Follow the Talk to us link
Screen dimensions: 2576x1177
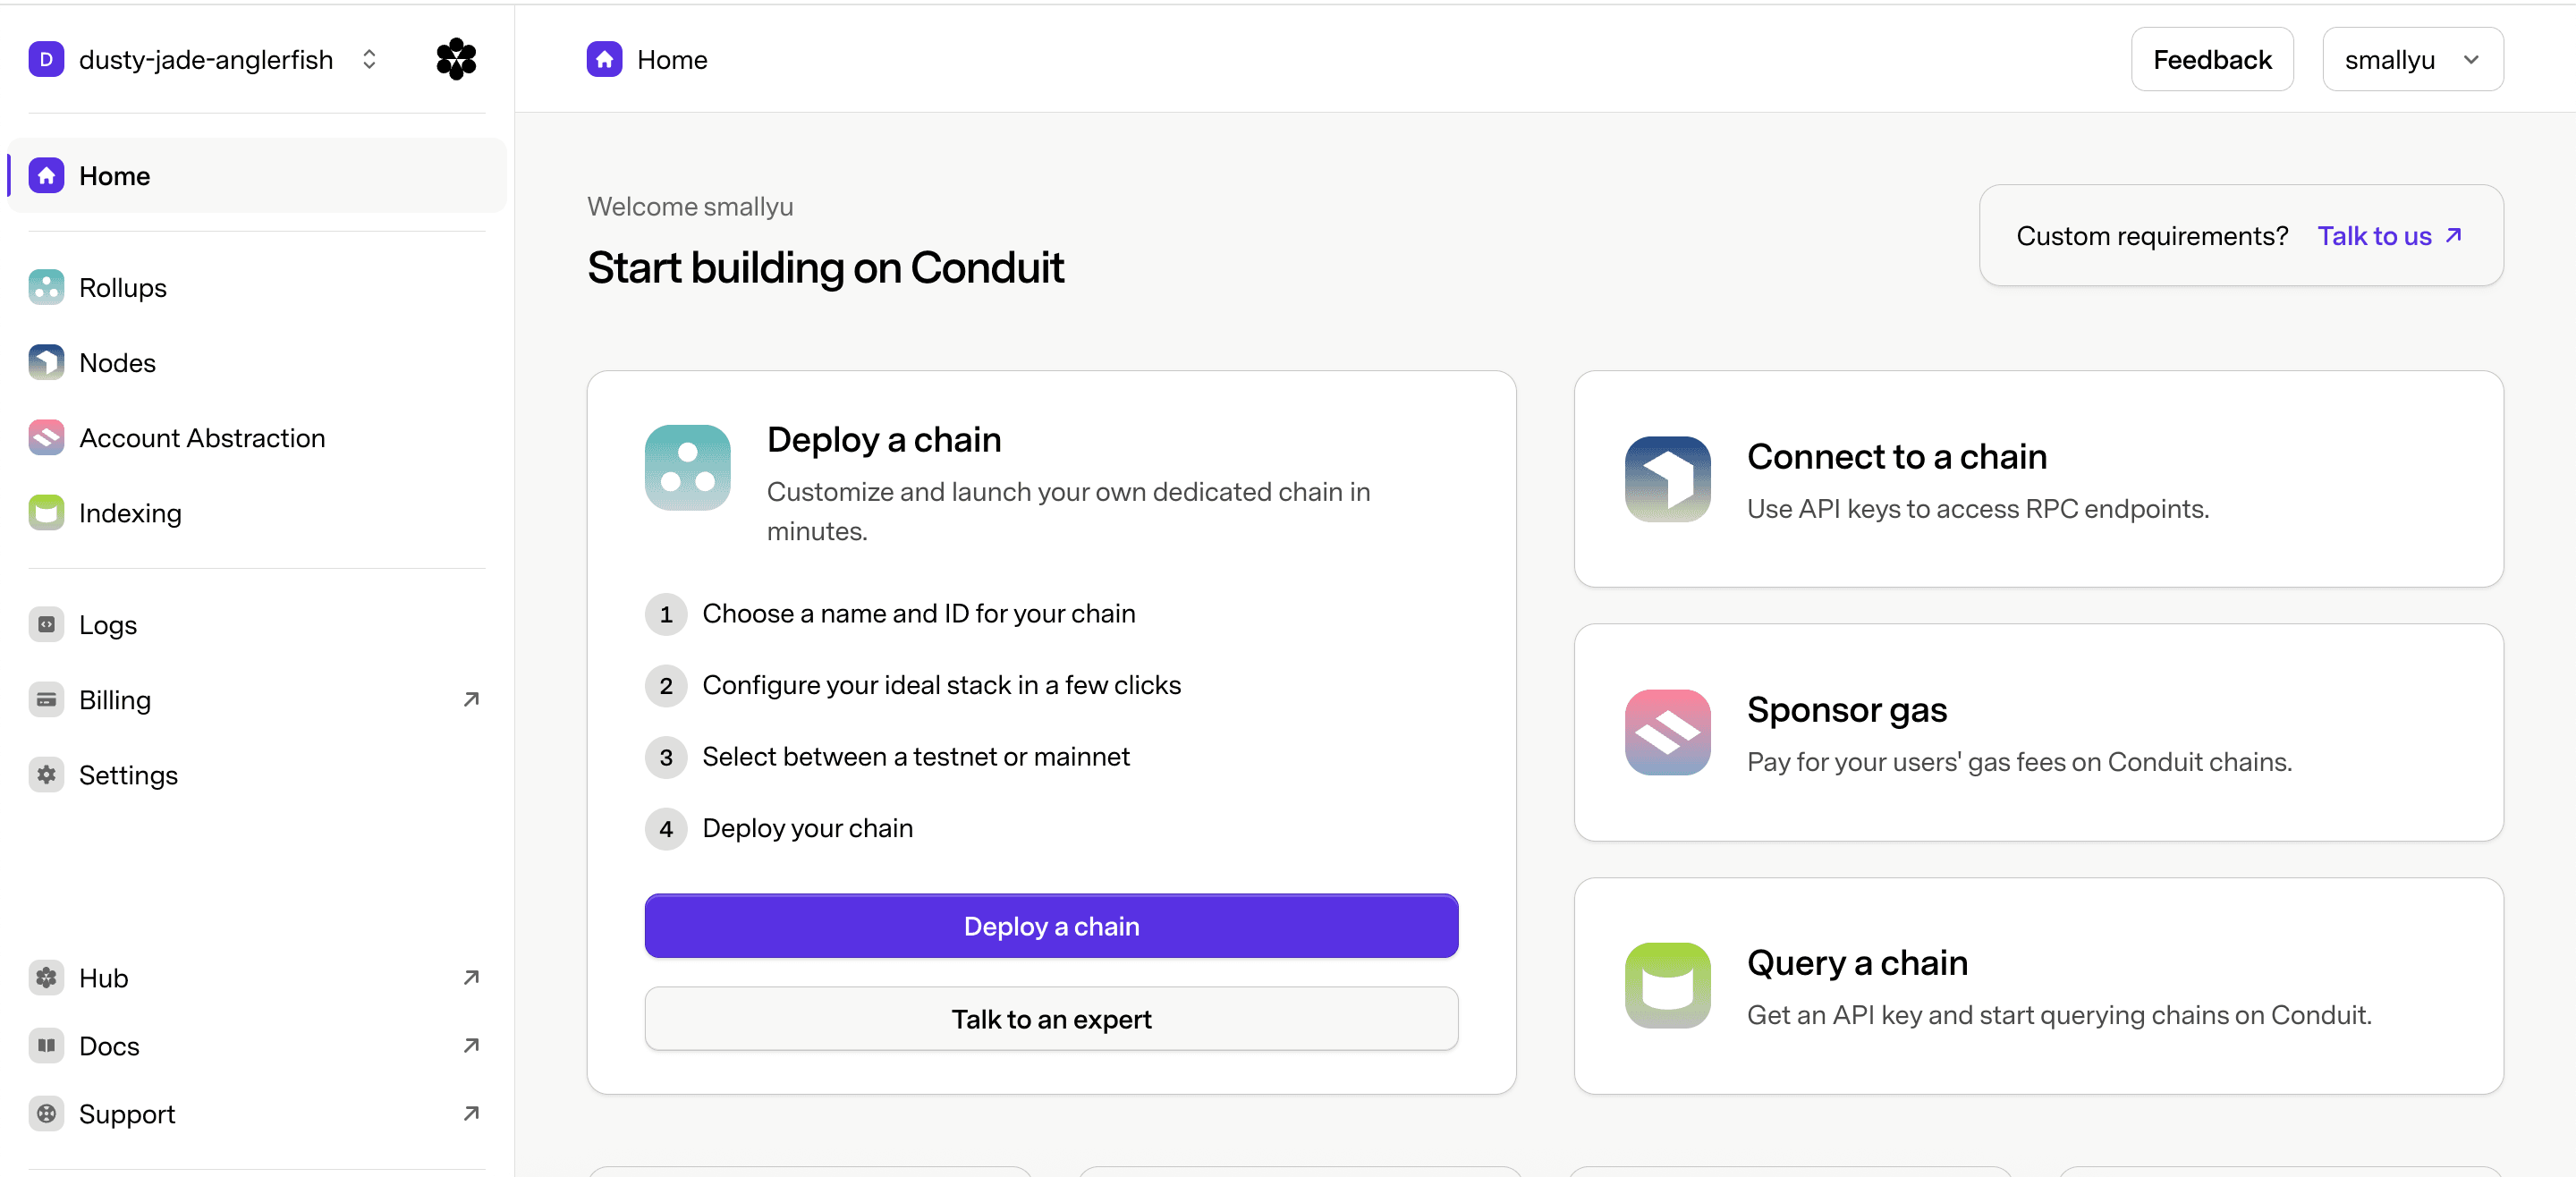2389,235
